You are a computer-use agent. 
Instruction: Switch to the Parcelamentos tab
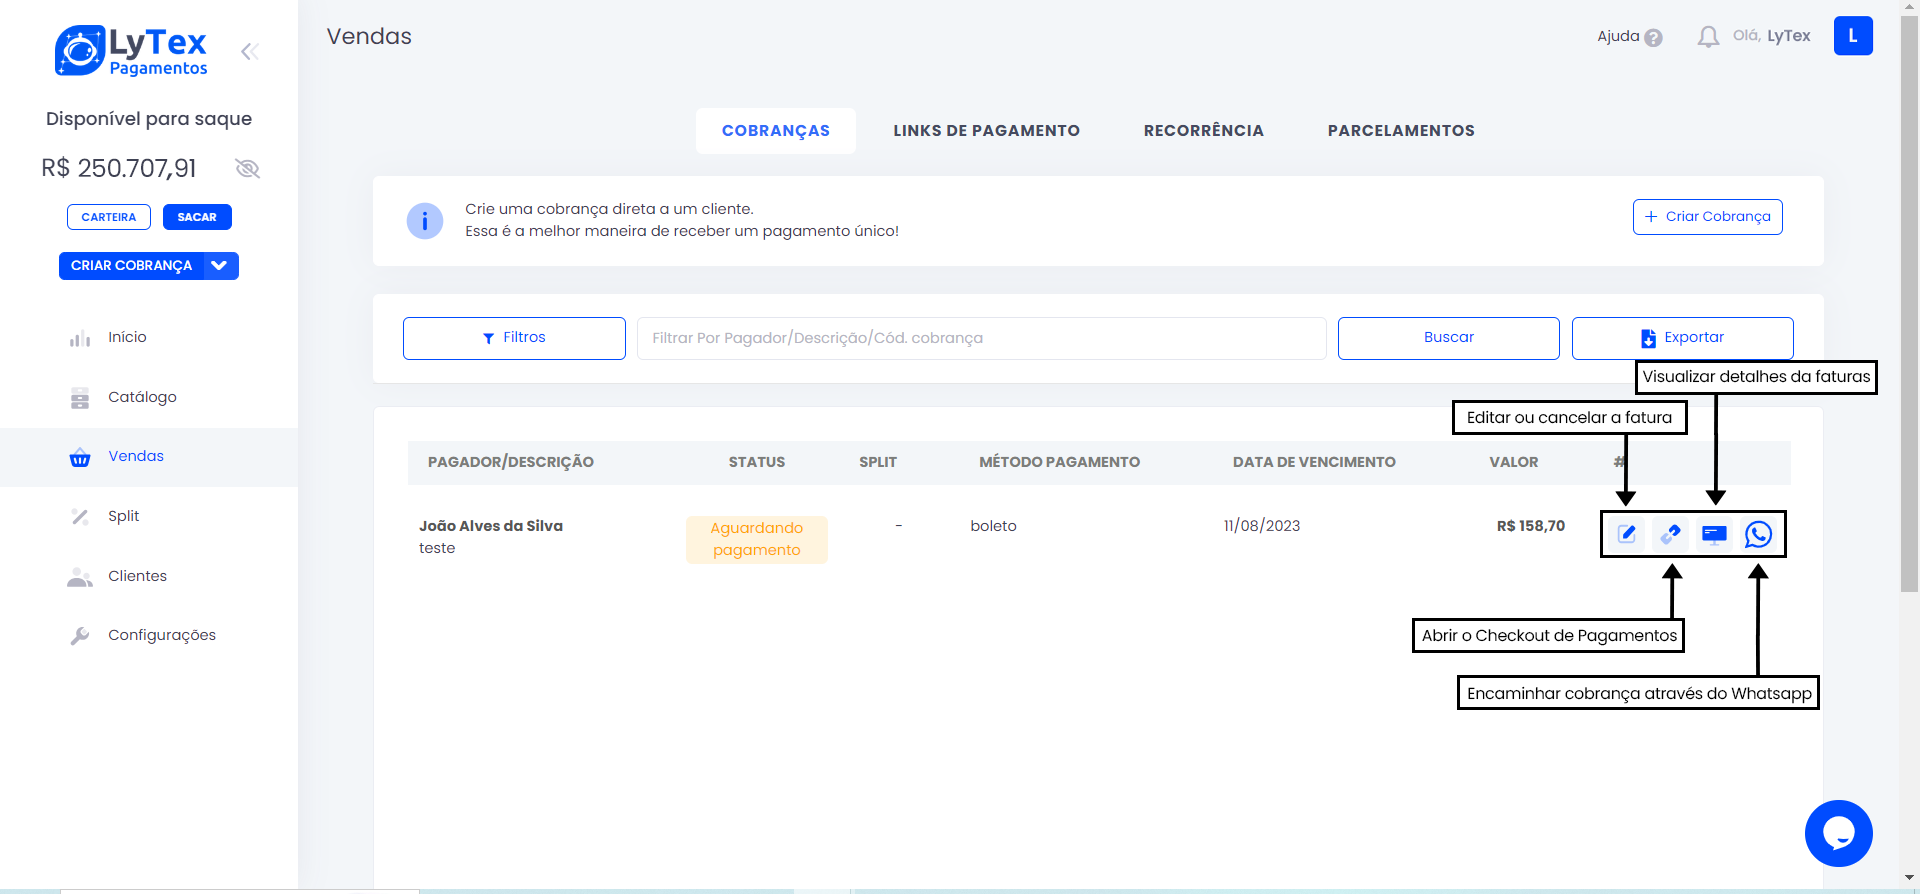[1401, 131]
